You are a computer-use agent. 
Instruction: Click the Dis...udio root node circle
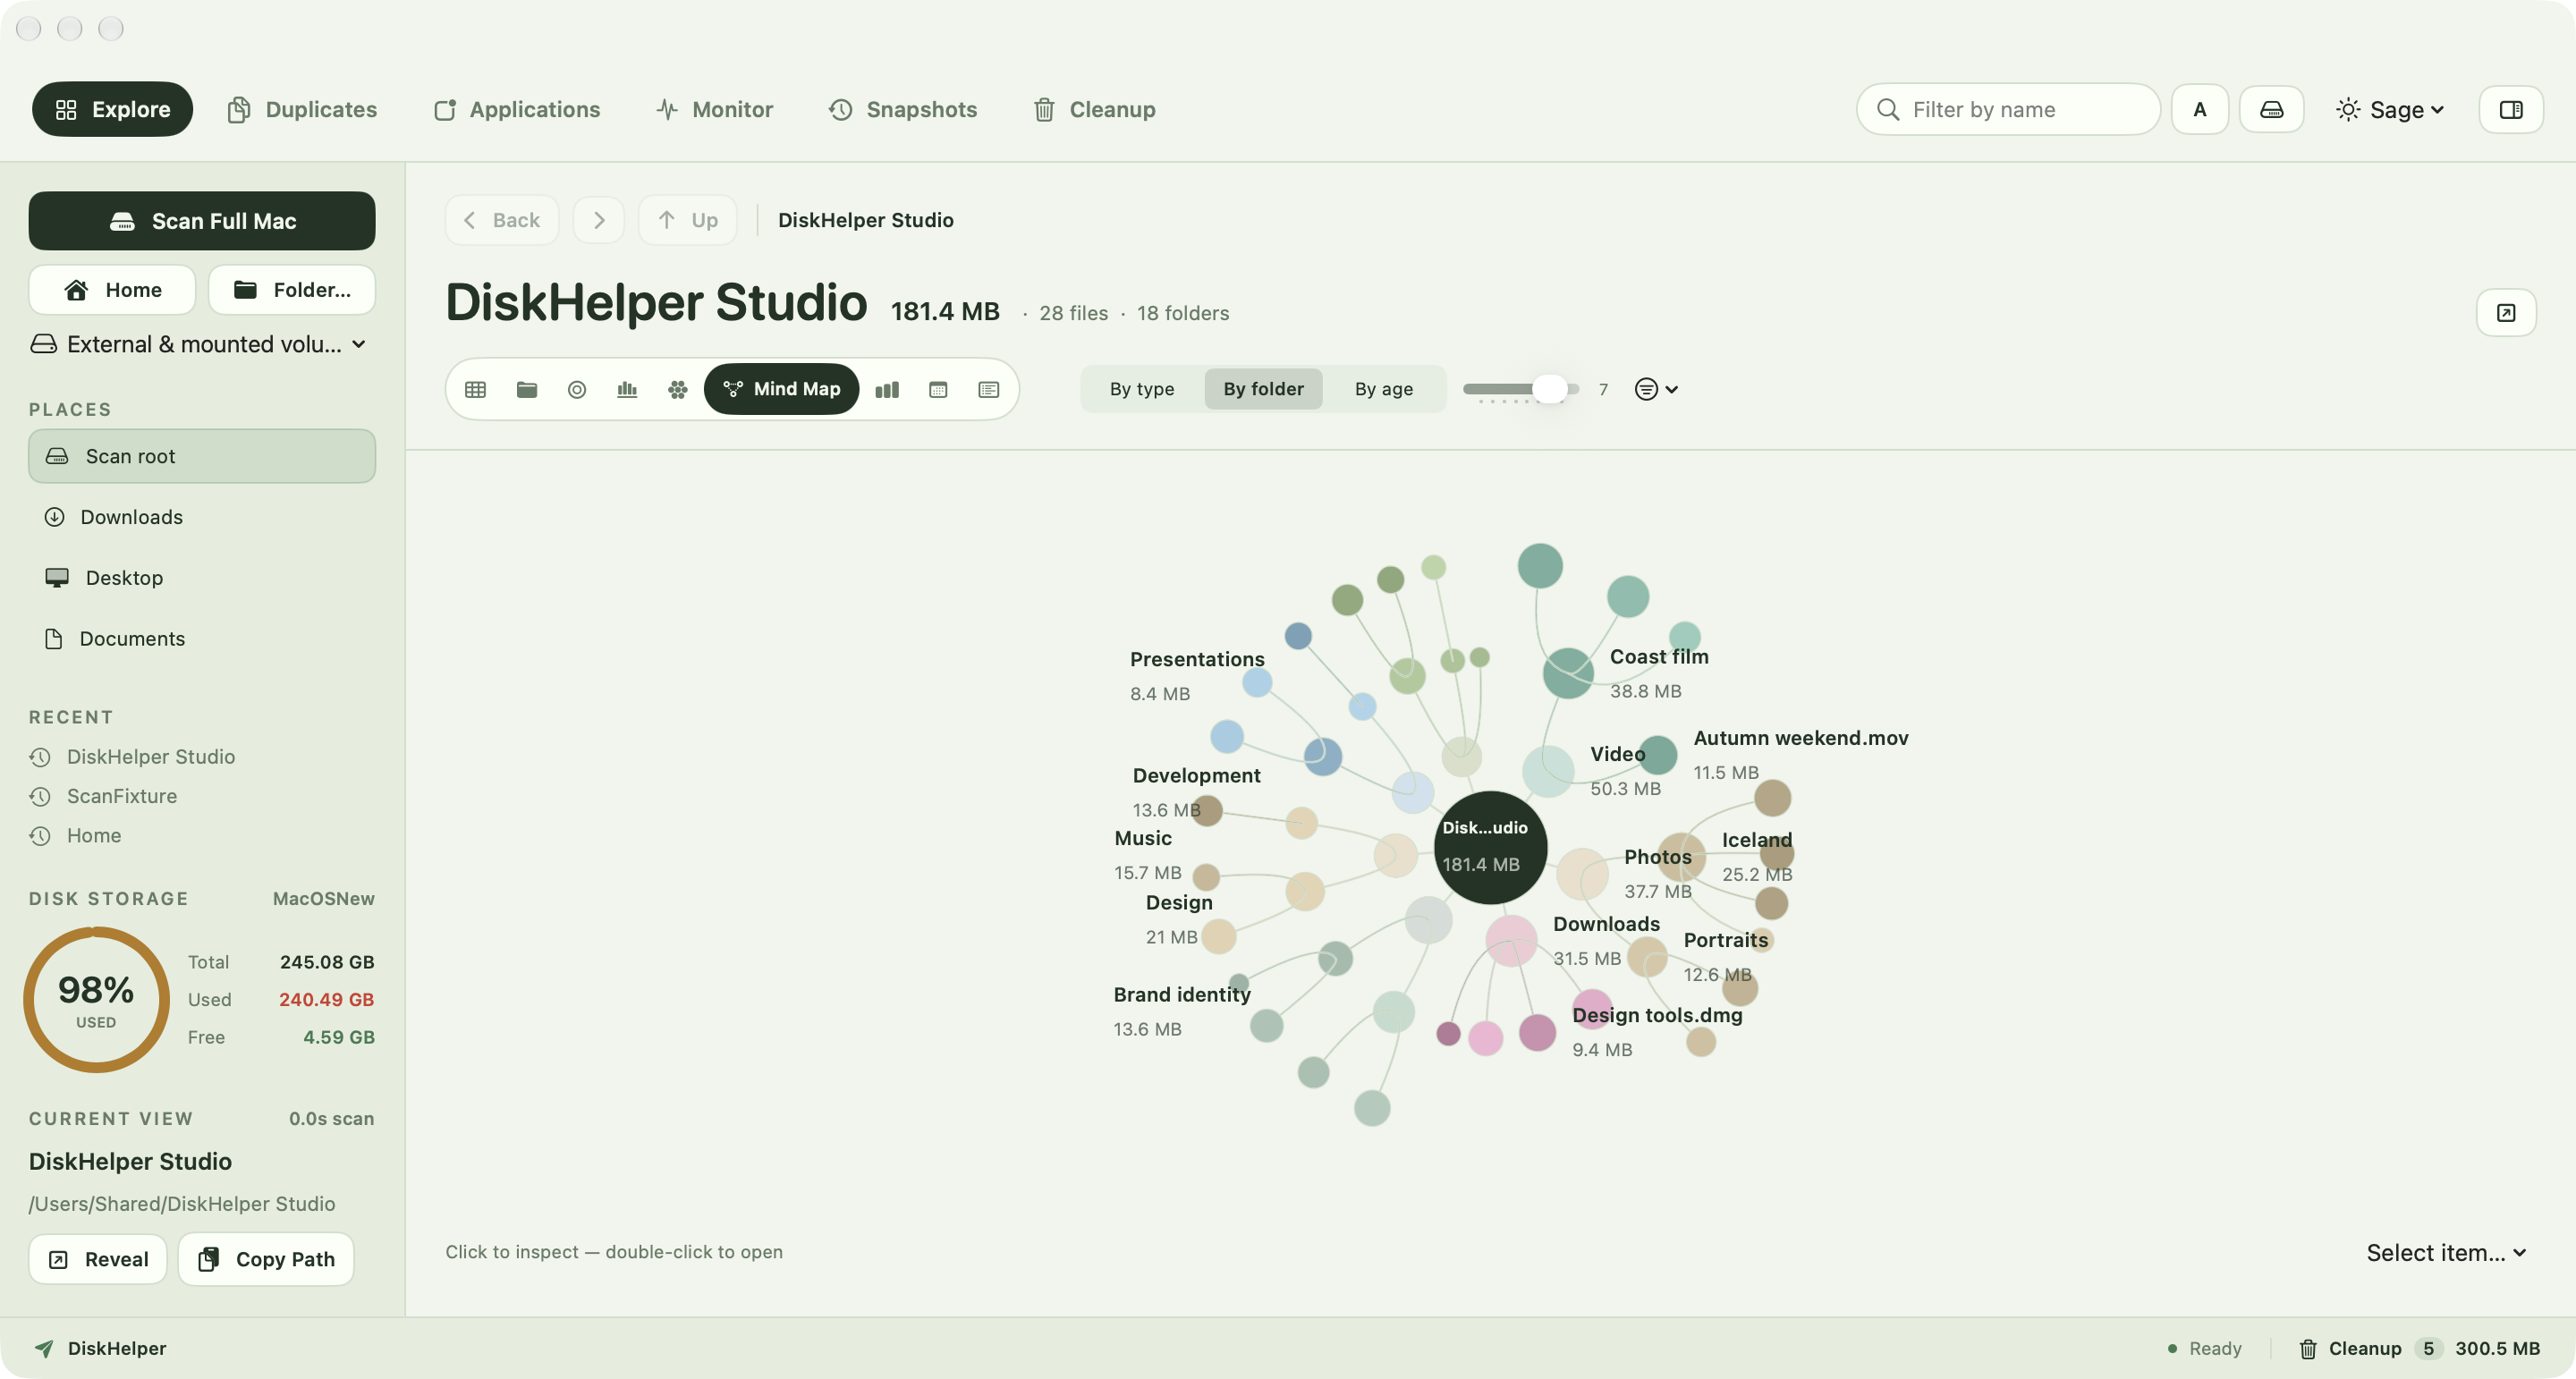point(1490,847)
